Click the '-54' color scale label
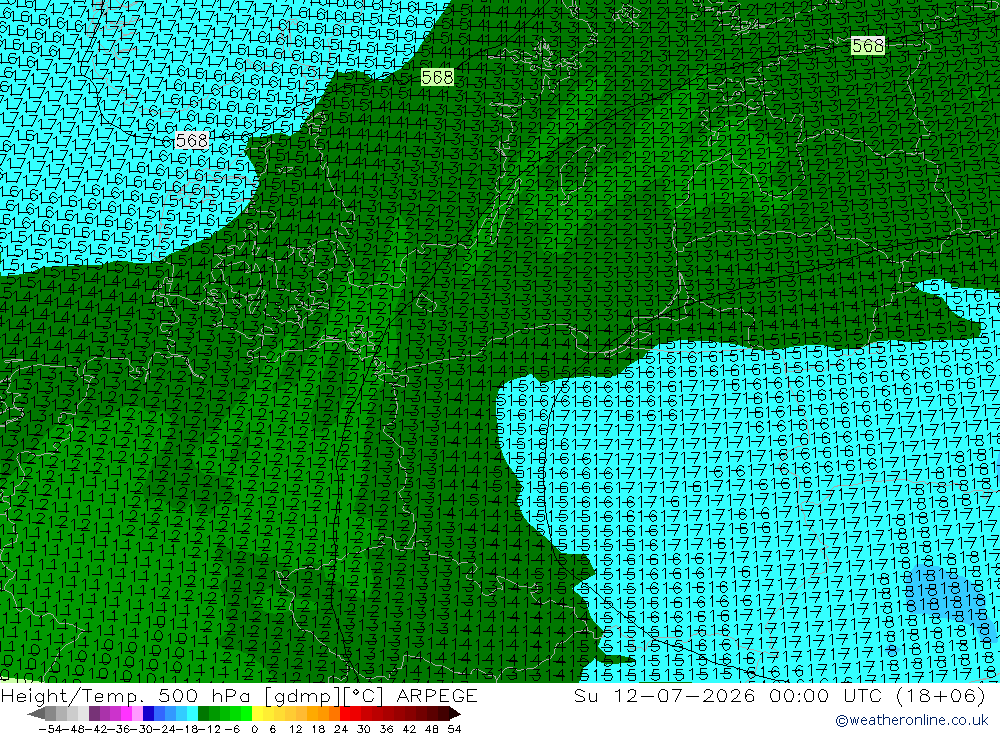The height and width of the screenshot is (733, 1000). 49,729
